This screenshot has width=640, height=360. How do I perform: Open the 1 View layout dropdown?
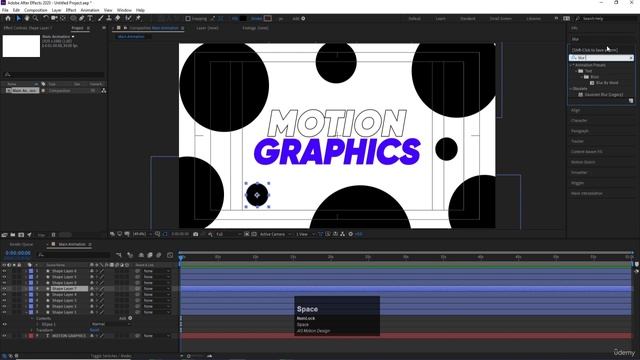coord(305,234)
